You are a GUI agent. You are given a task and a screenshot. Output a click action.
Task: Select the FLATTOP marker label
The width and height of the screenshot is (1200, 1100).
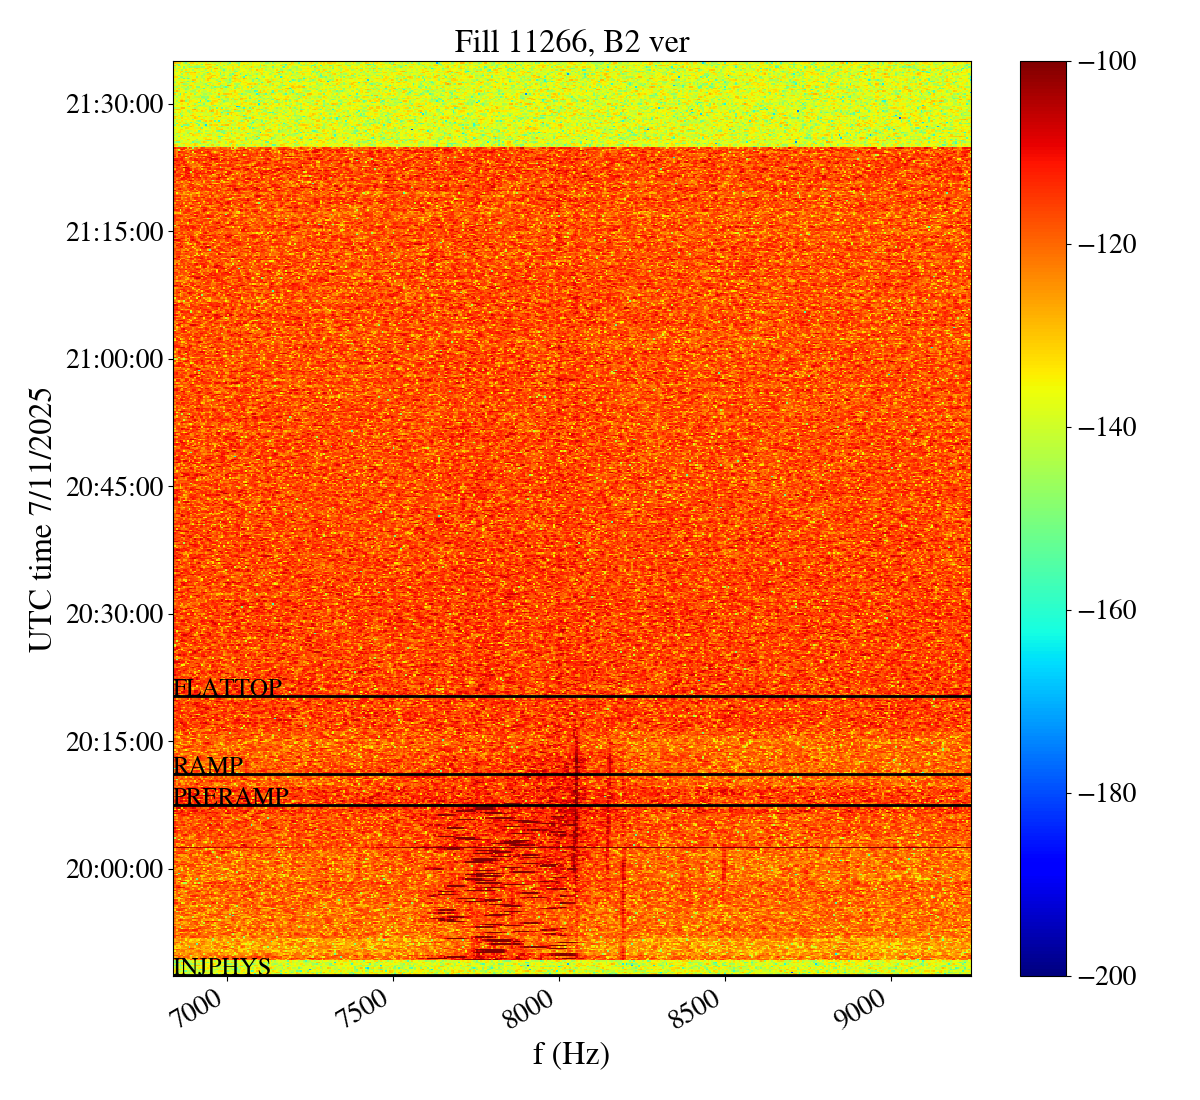227,688
